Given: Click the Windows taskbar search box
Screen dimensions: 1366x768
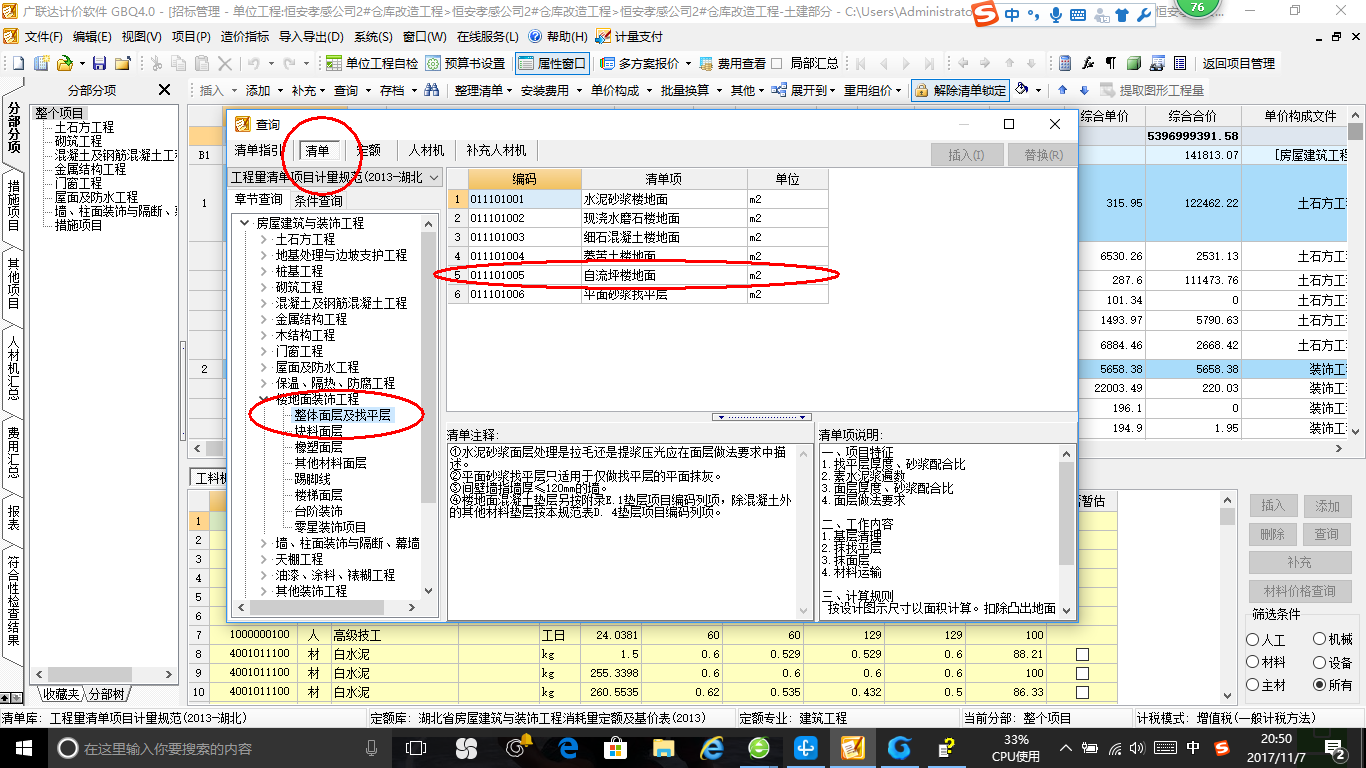Looking at the screenshot, I should click(220, 747).
